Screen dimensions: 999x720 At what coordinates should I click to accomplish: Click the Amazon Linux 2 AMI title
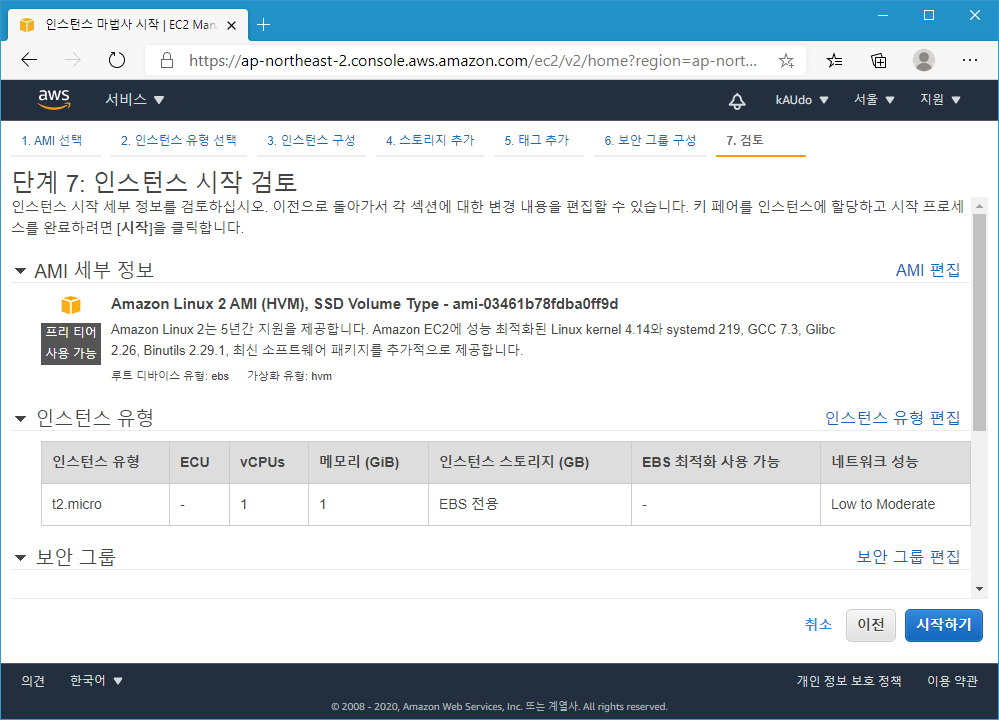point(364,304)
